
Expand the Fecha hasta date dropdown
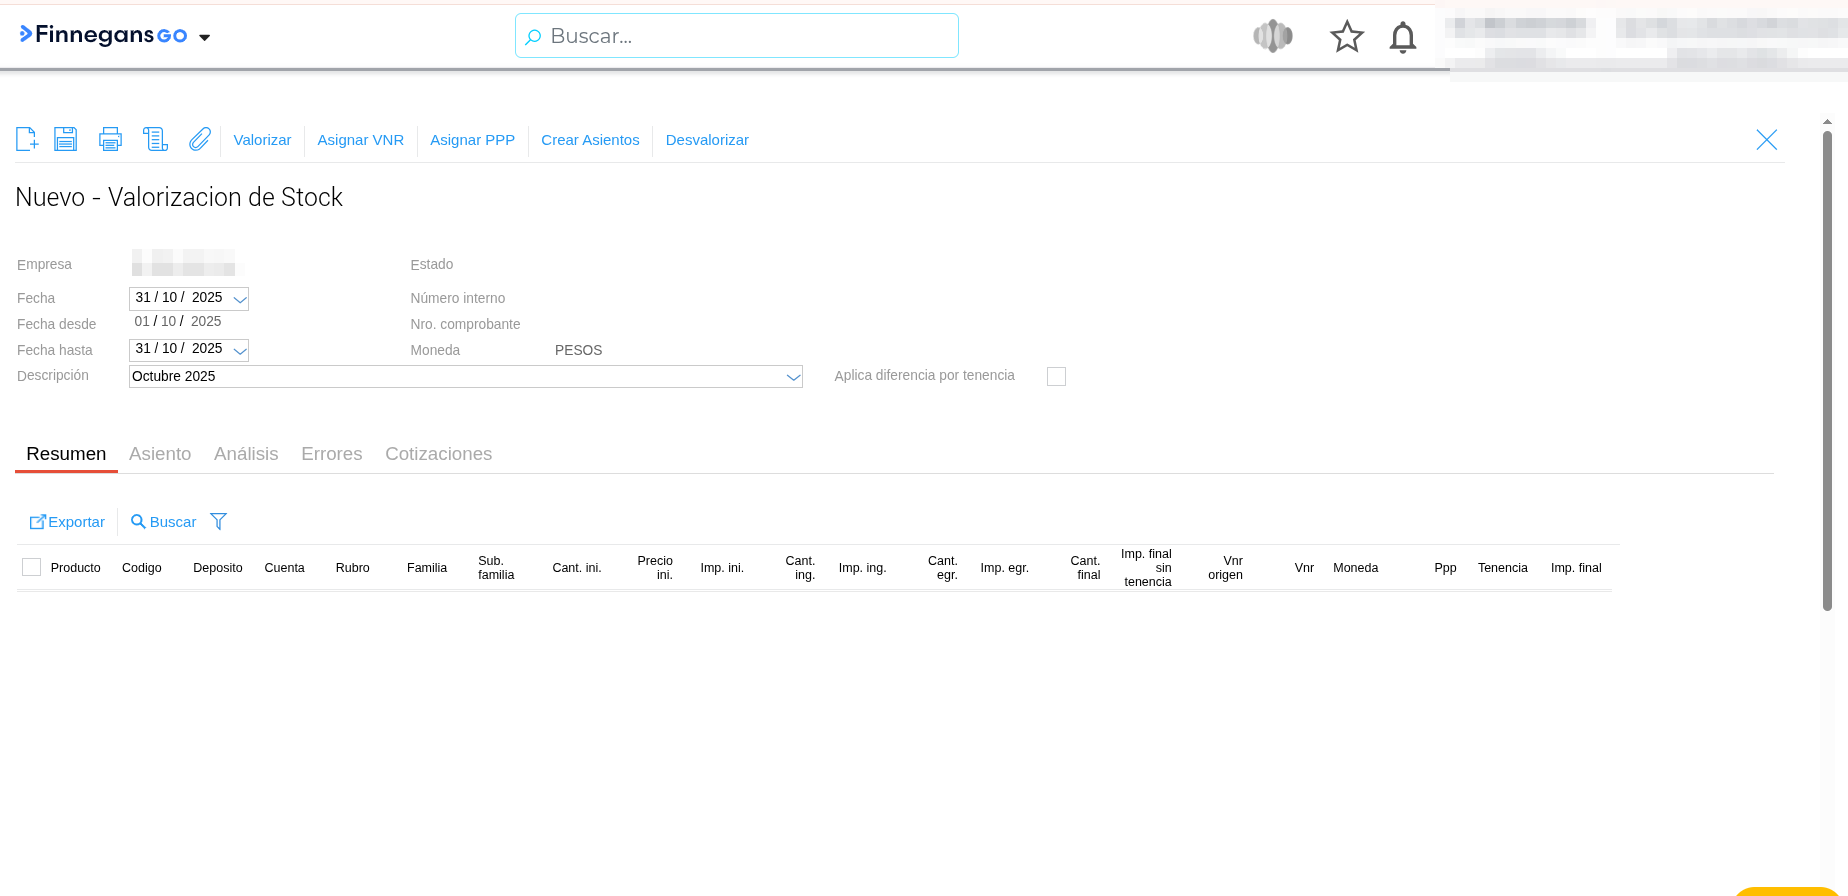pyautogui.click(x=240, y=351)
